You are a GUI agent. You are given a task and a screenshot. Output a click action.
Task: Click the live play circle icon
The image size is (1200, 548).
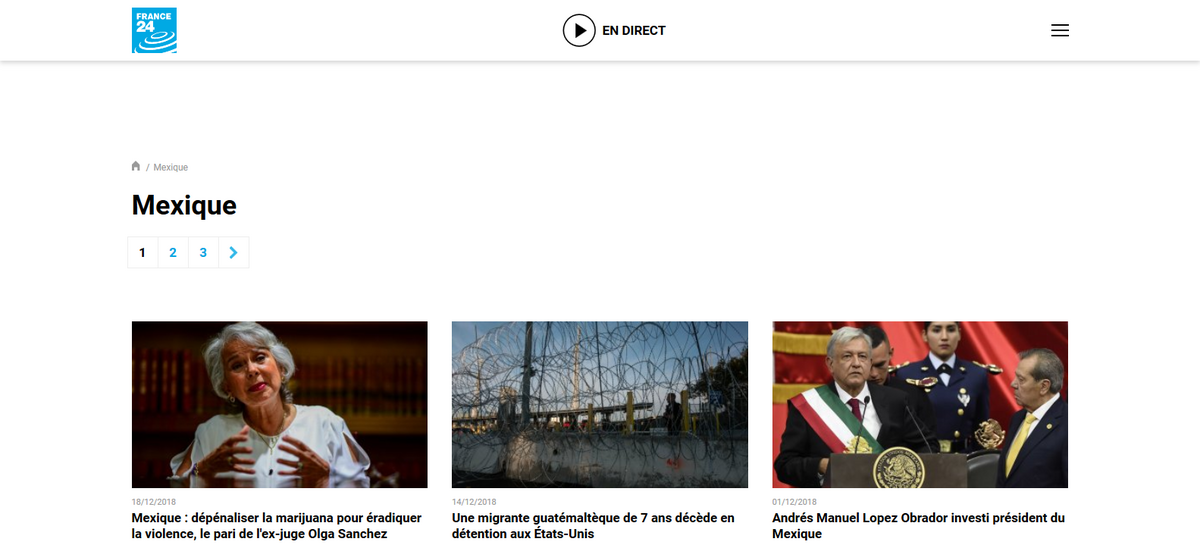click(x=579, y=30)
